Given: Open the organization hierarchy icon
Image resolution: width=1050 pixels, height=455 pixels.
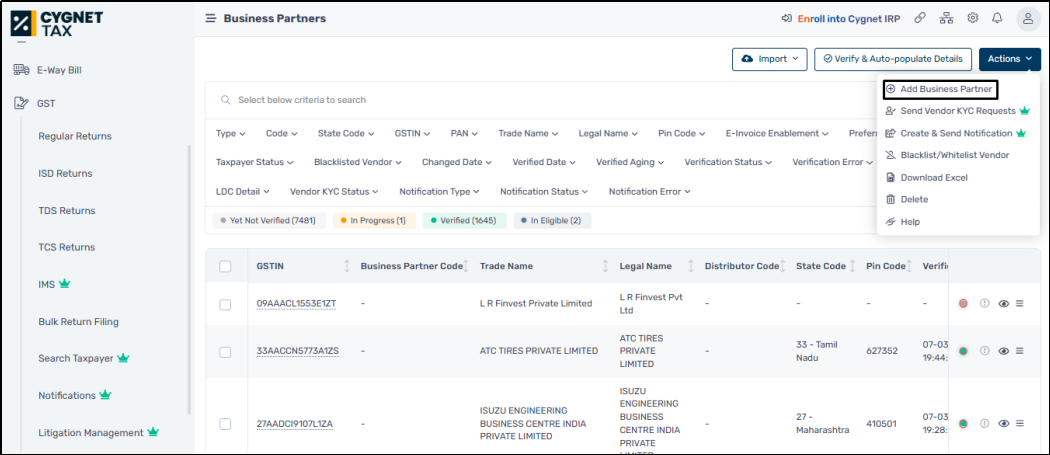Looking at the screenshot, I should tap(946, 18).
